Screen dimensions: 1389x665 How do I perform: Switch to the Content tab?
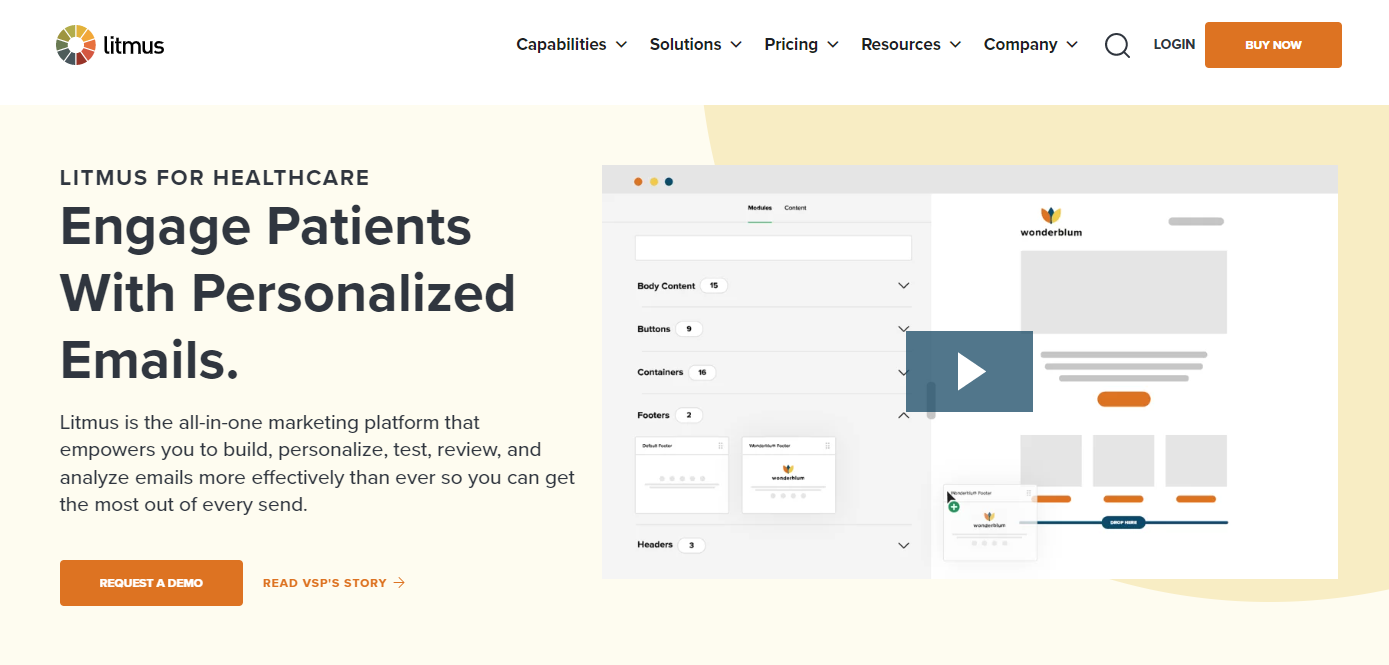coord(795,208)
